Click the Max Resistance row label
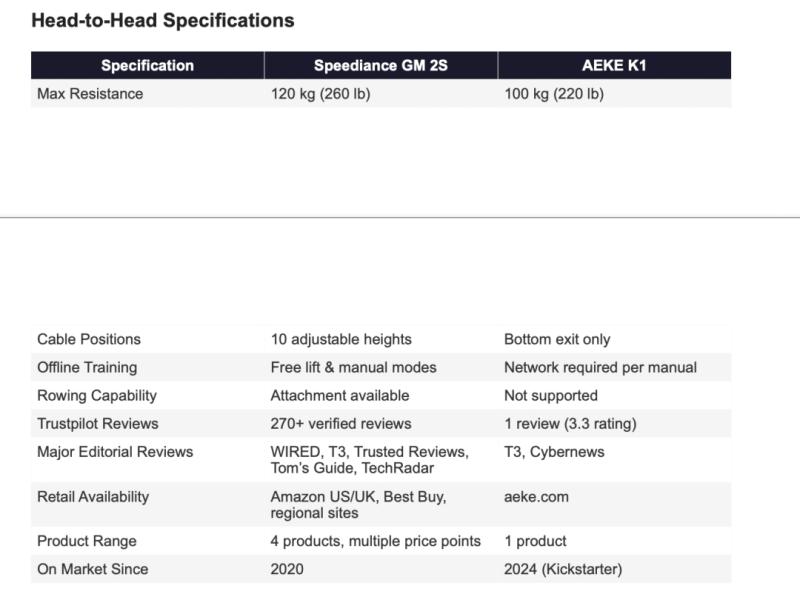 pos(90,94)
